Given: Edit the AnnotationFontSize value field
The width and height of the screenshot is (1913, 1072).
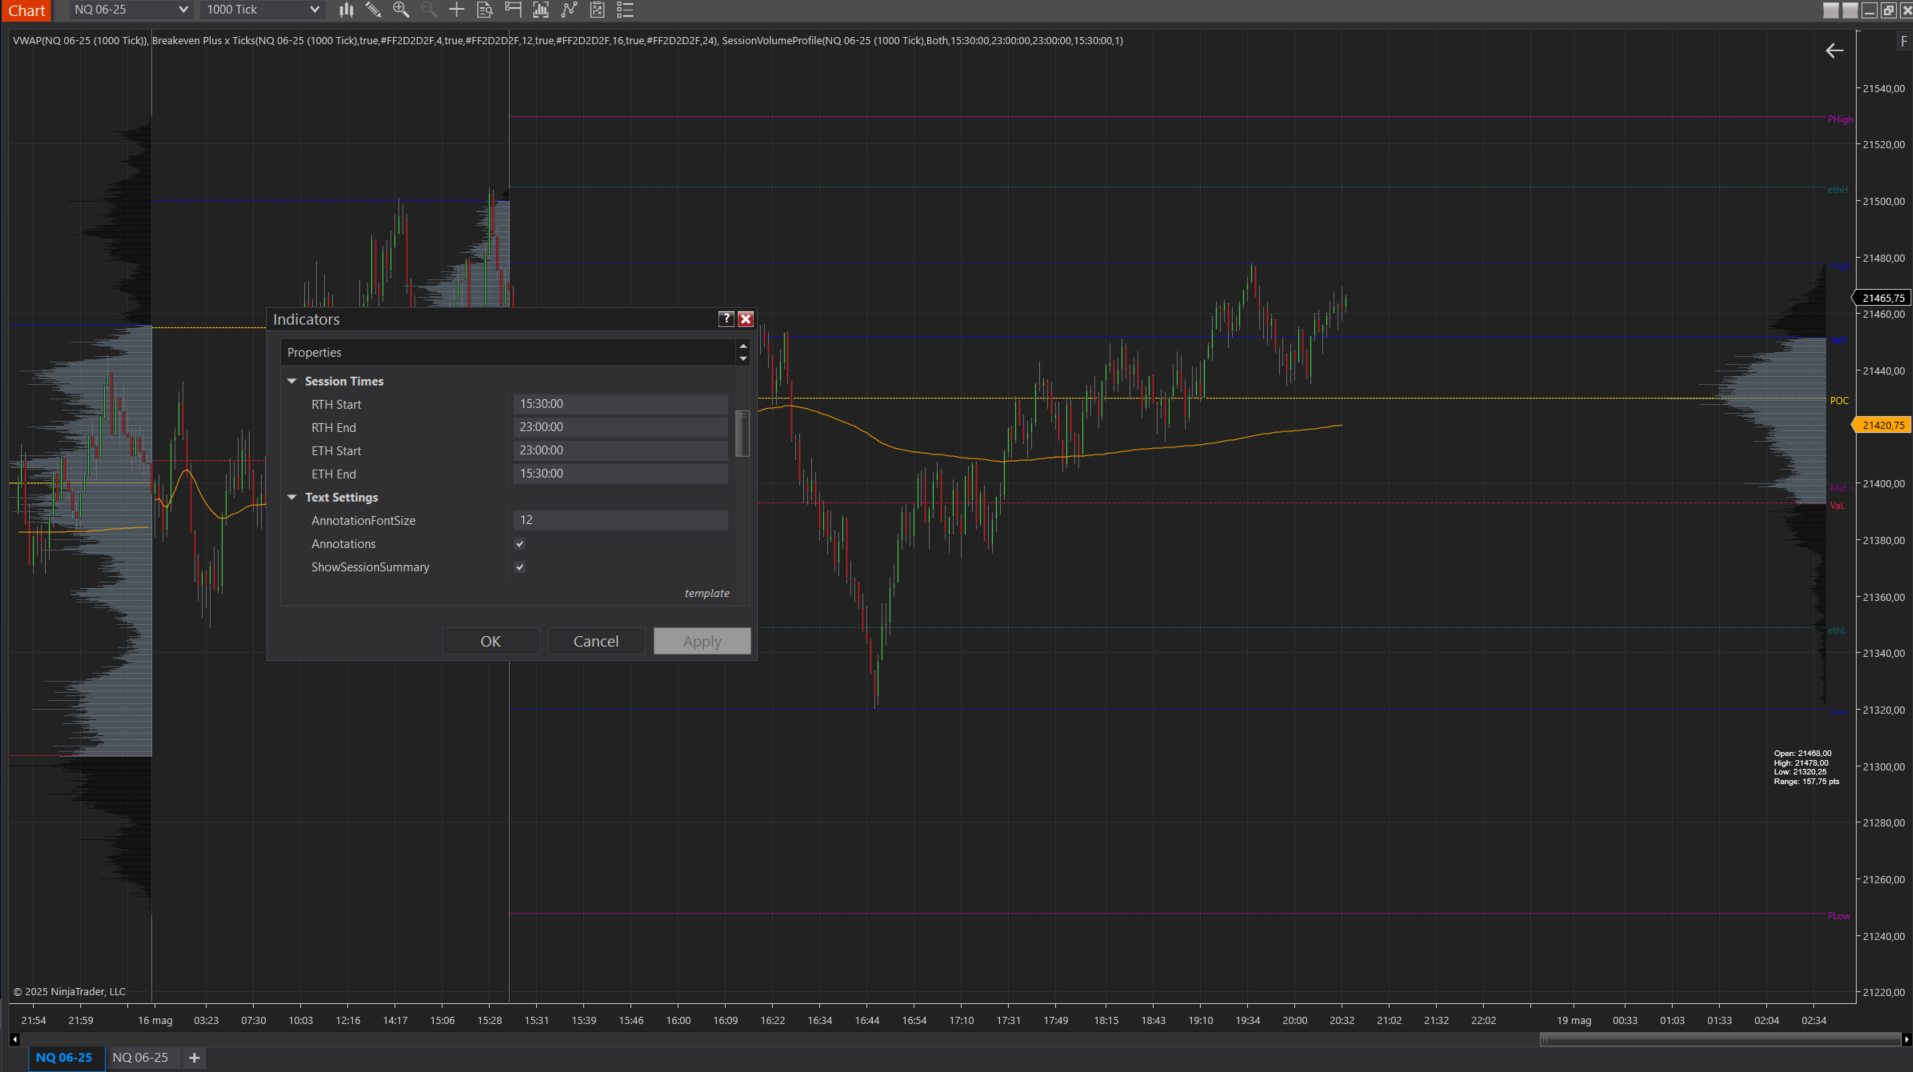Looking at the screenshot, I should click(x=620, y=519).
